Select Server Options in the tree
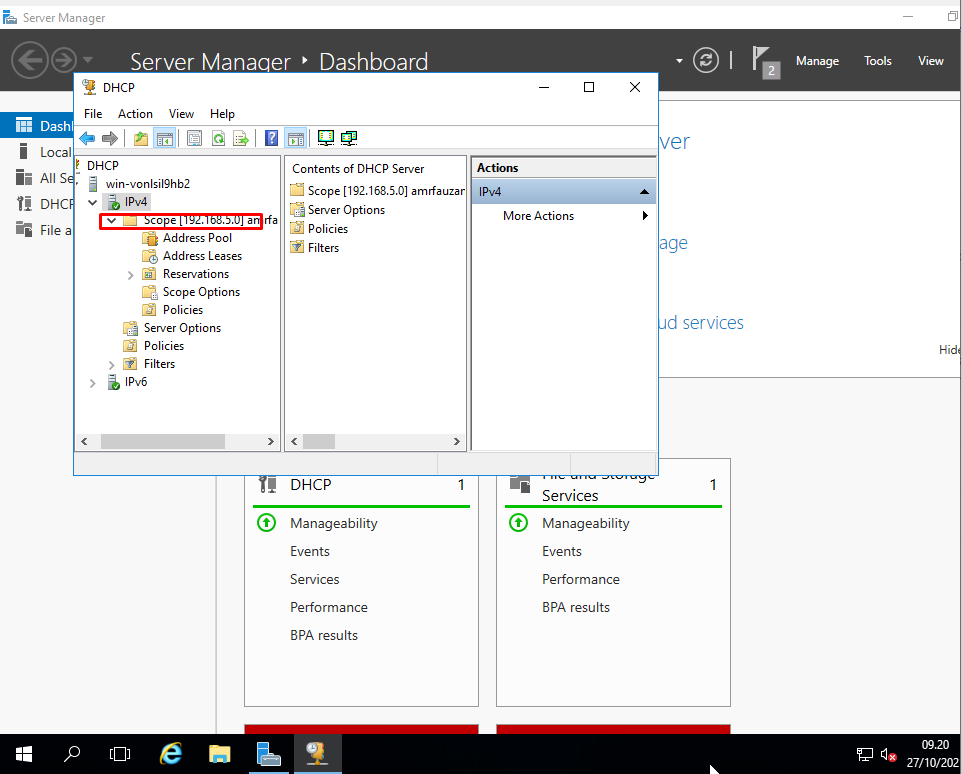The width and height of the screenshot is (963, 774). point(182,327)
